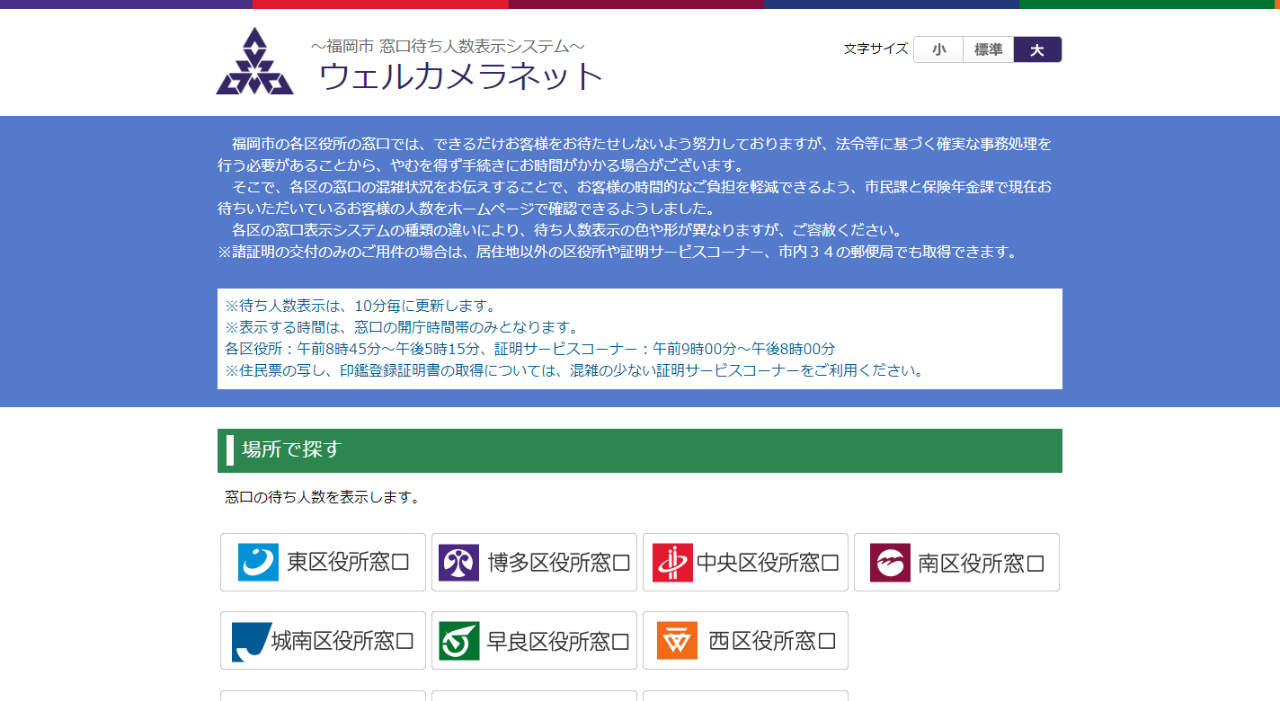This screenshot has height=701, width=1280.
Task: Open the ウェルカメラネット site title
Action: coord(461,76)
